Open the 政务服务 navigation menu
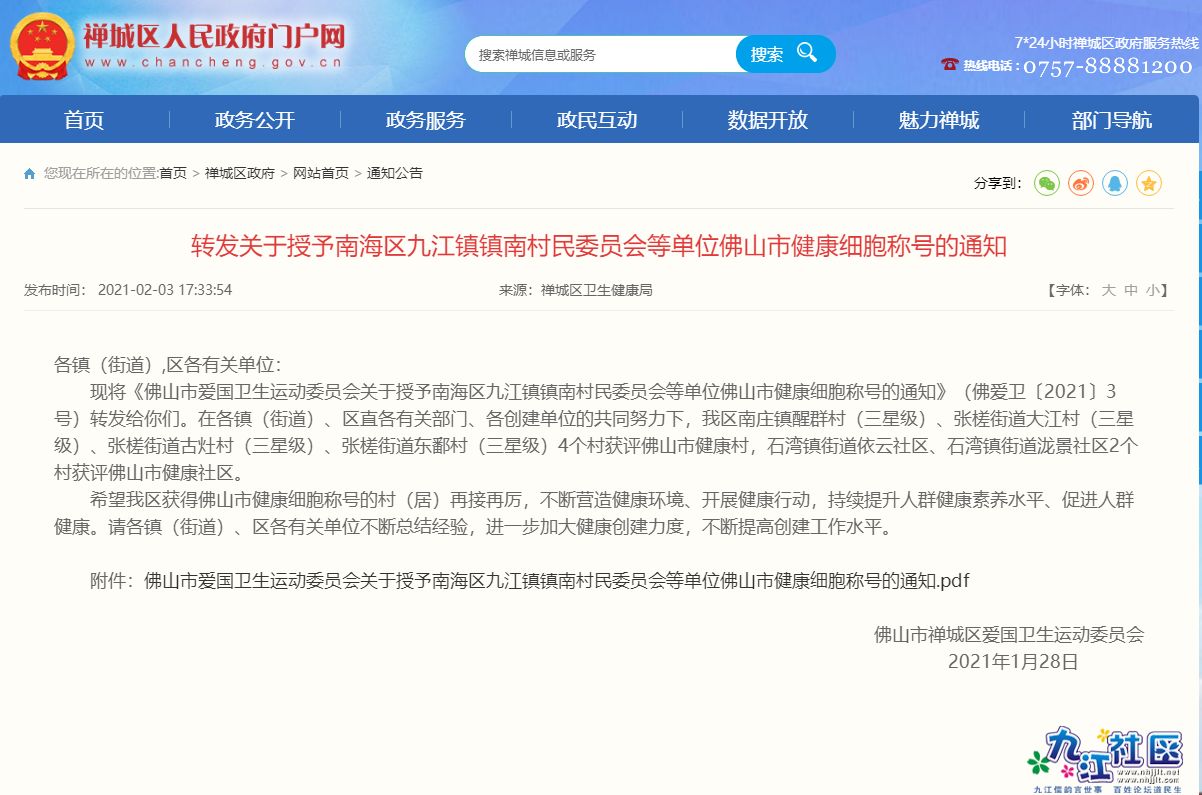Screen dimensions: 1202x795 426,120
